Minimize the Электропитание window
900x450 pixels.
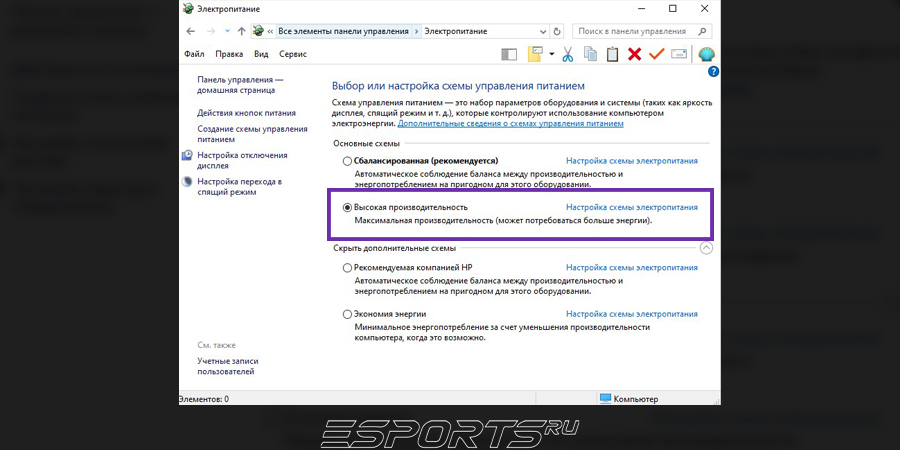pos(640,9)
